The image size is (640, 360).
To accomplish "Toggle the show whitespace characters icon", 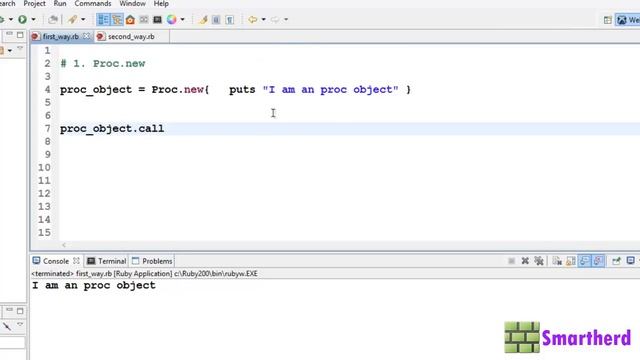I will pyautogui.click(x=230, y=19).
